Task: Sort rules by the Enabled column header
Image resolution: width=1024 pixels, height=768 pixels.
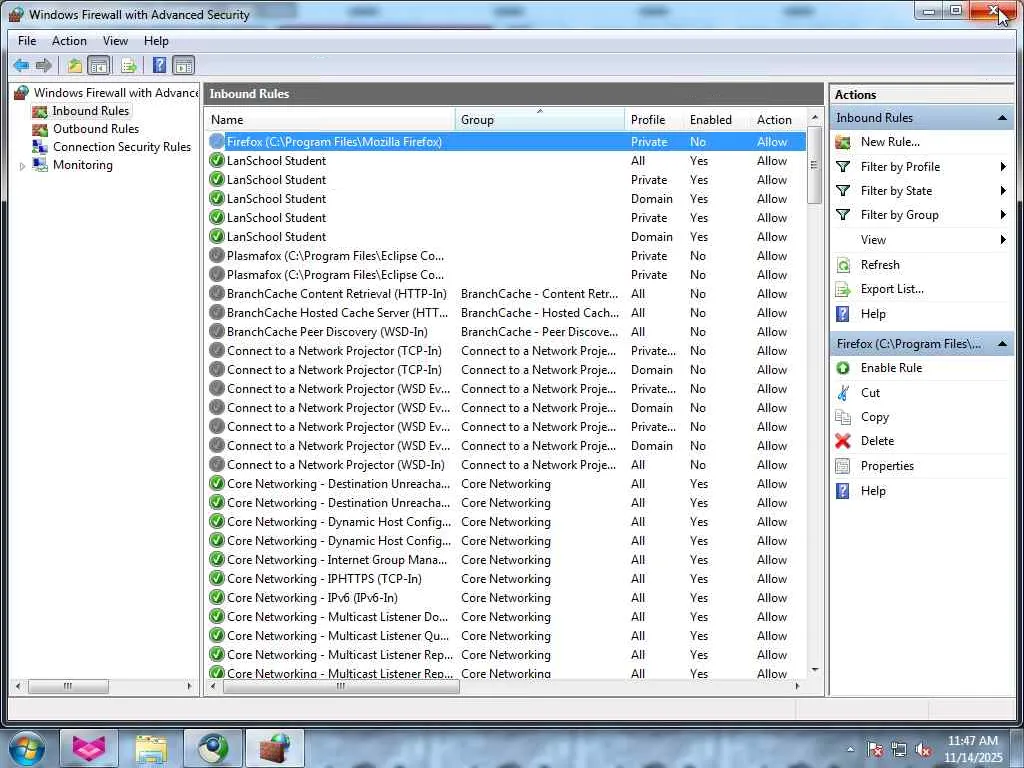Action: (x=717, y=120)
